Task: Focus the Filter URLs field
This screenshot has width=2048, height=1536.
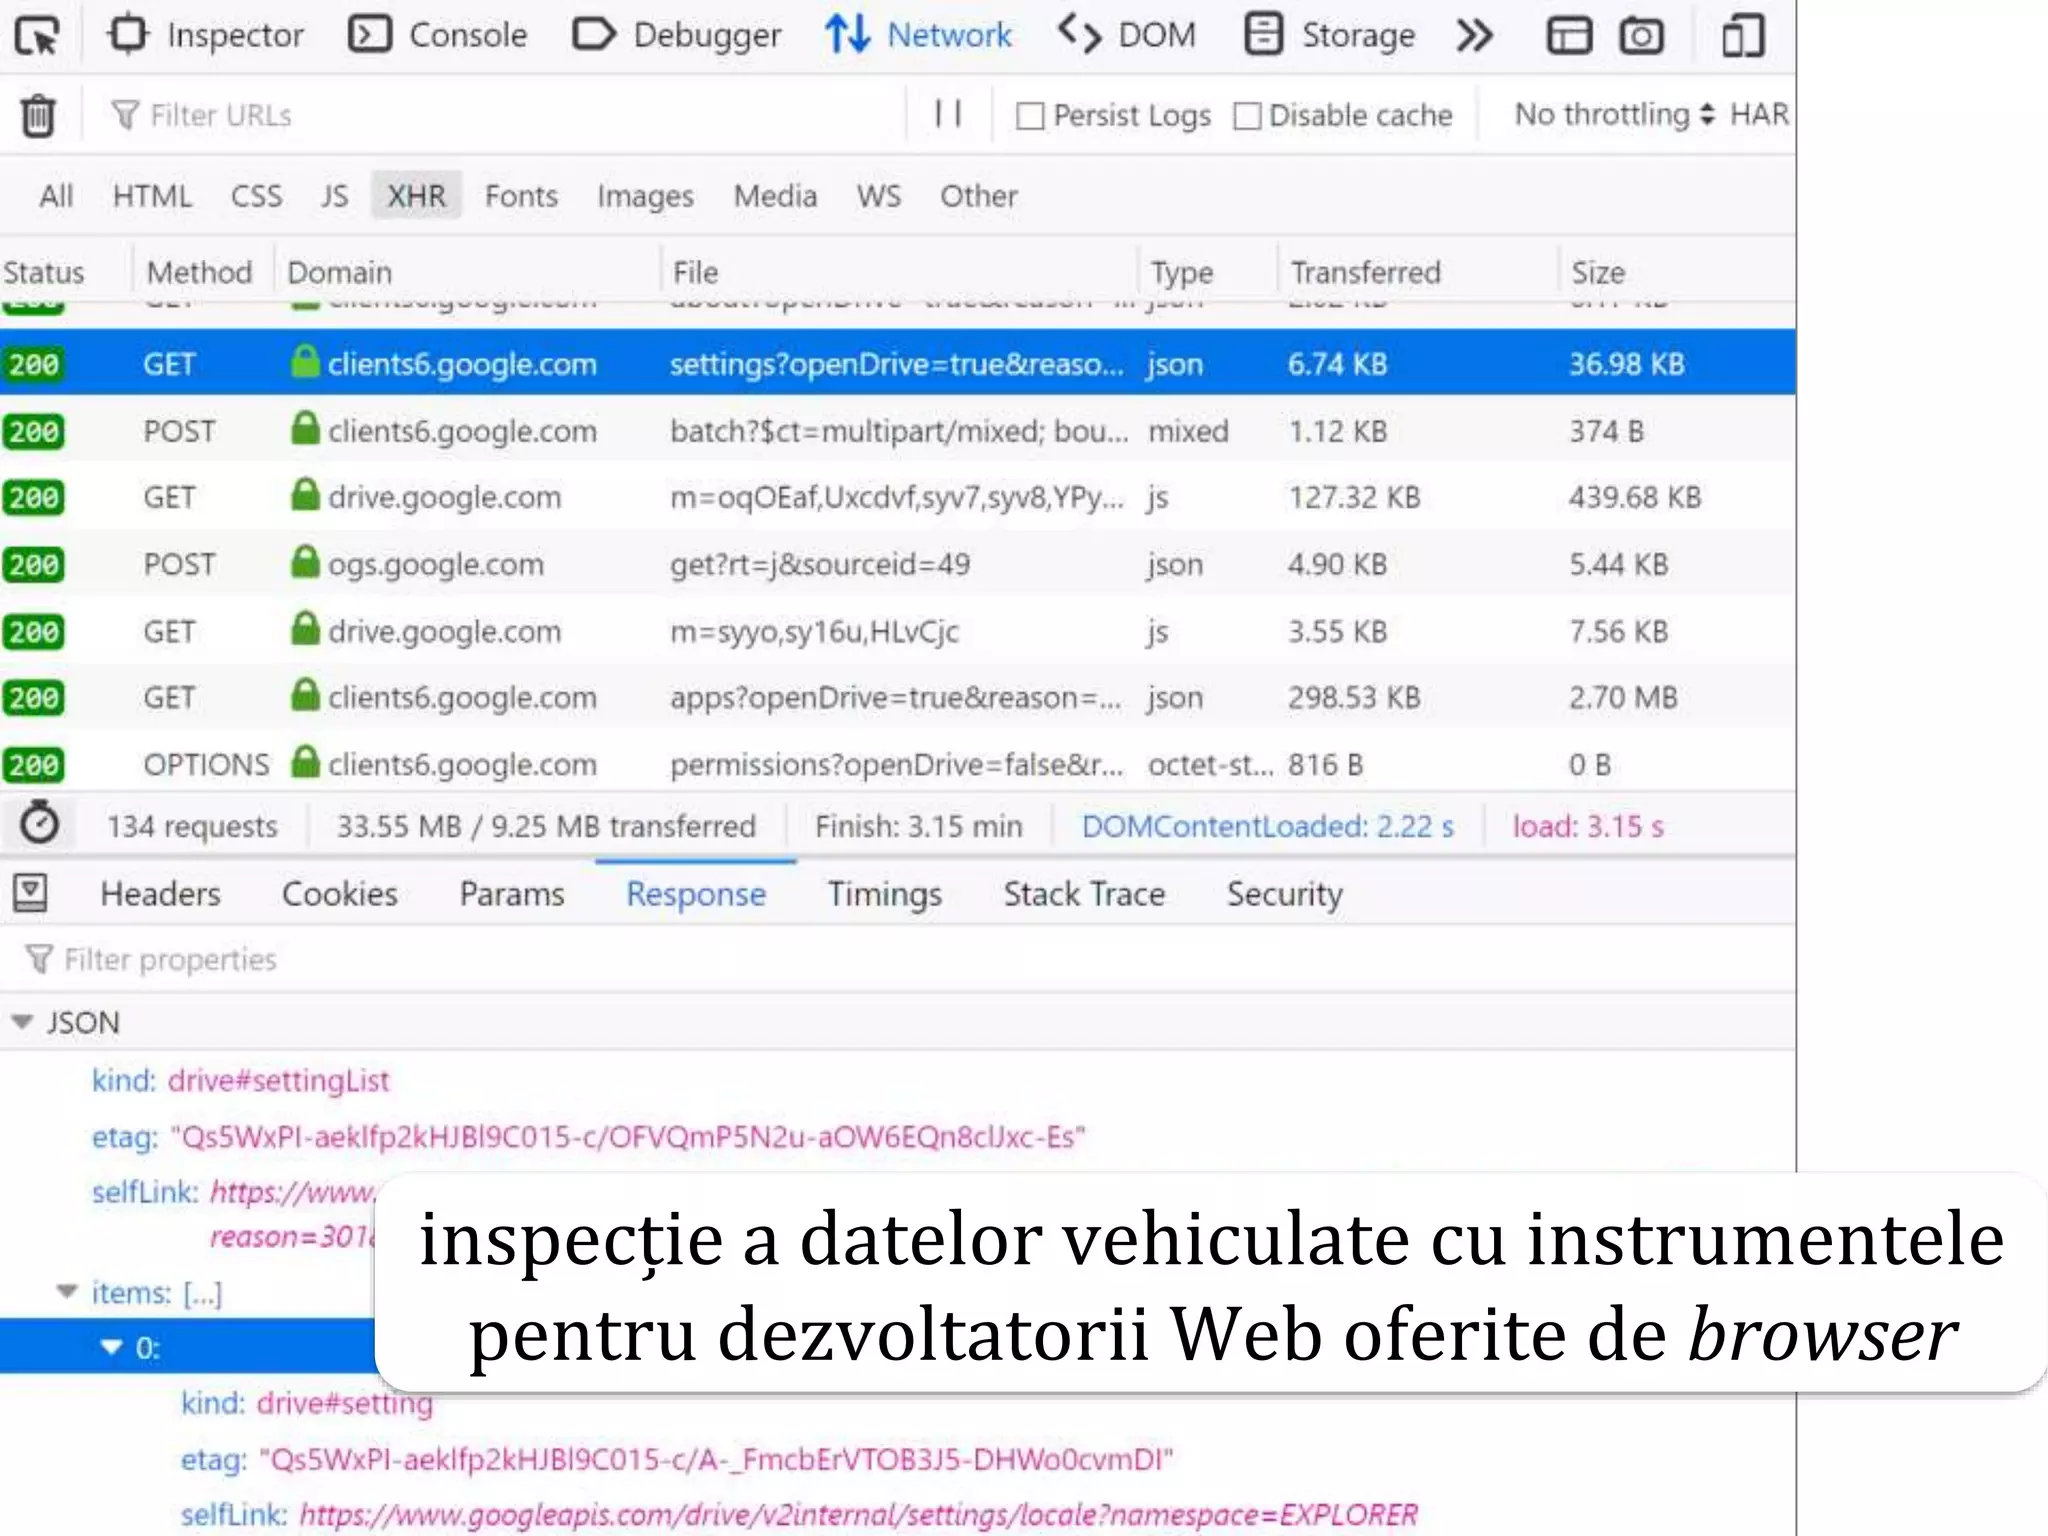Action: click(x=500, y=115)
